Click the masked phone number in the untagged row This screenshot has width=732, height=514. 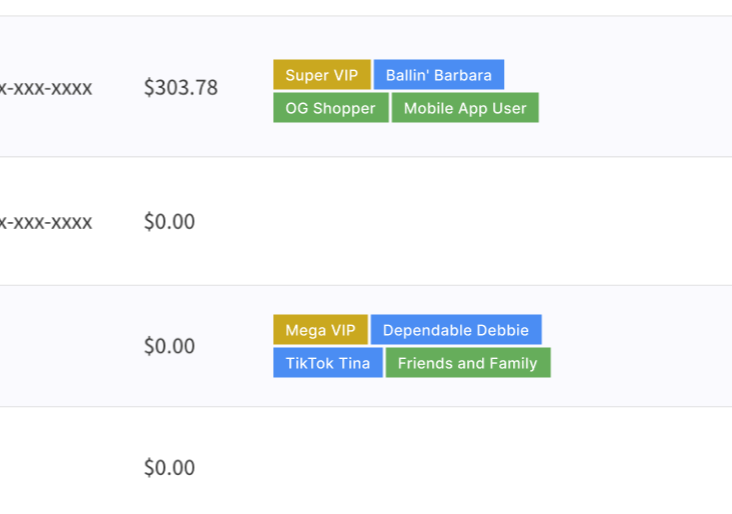tap(47, 221)
